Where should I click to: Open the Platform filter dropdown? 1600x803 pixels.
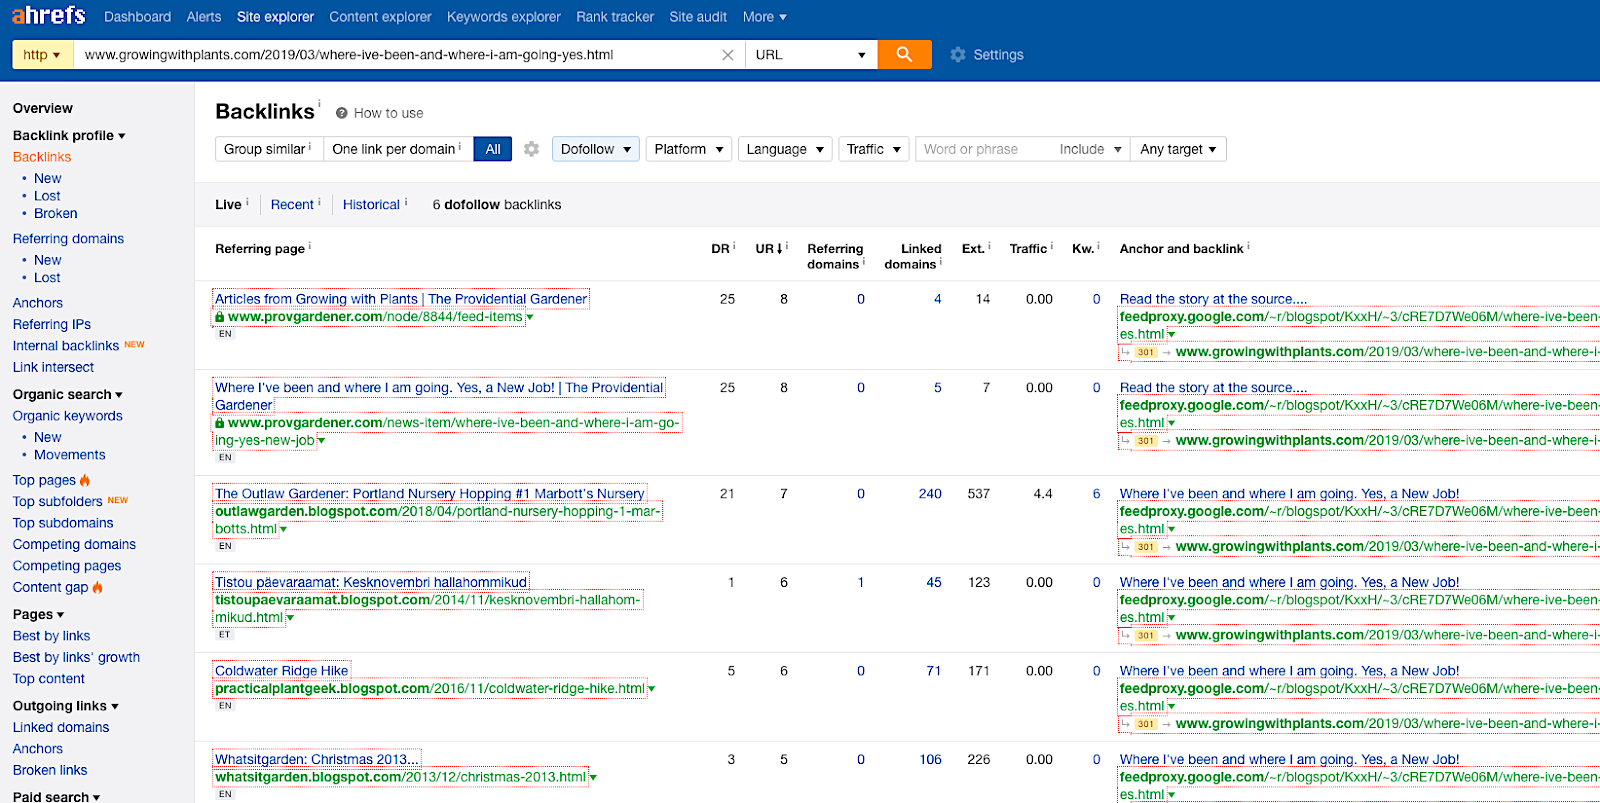tap(689, 149)
